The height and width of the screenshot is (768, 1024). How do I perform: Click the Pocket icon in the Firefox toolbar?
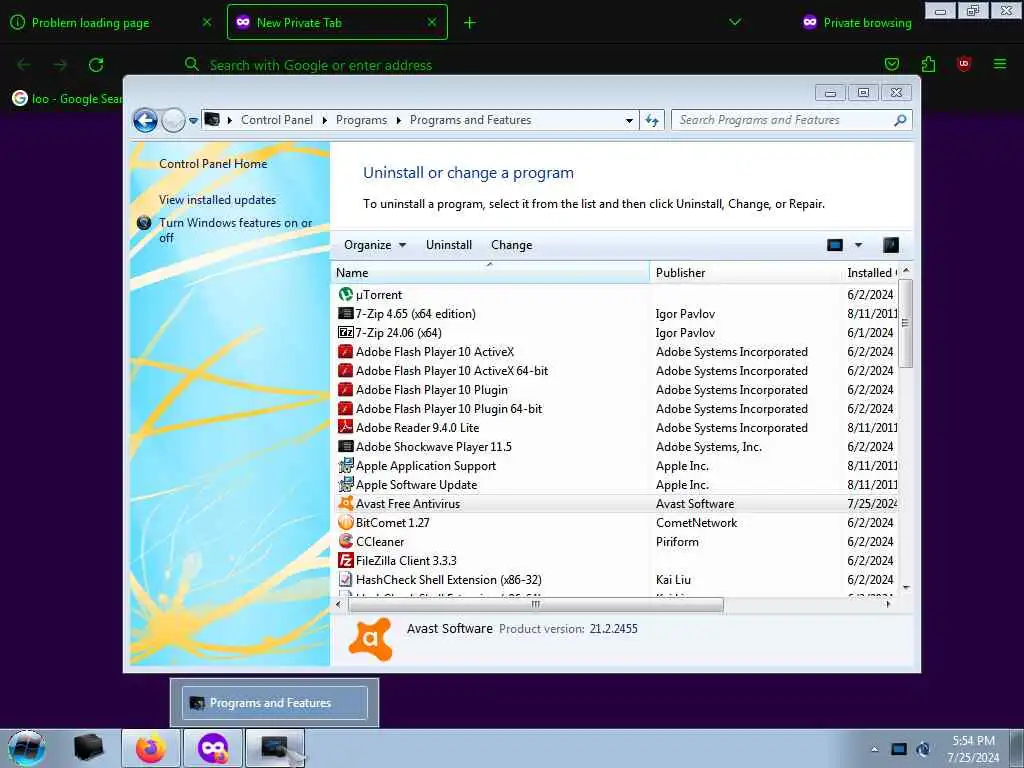pos(891,64)
